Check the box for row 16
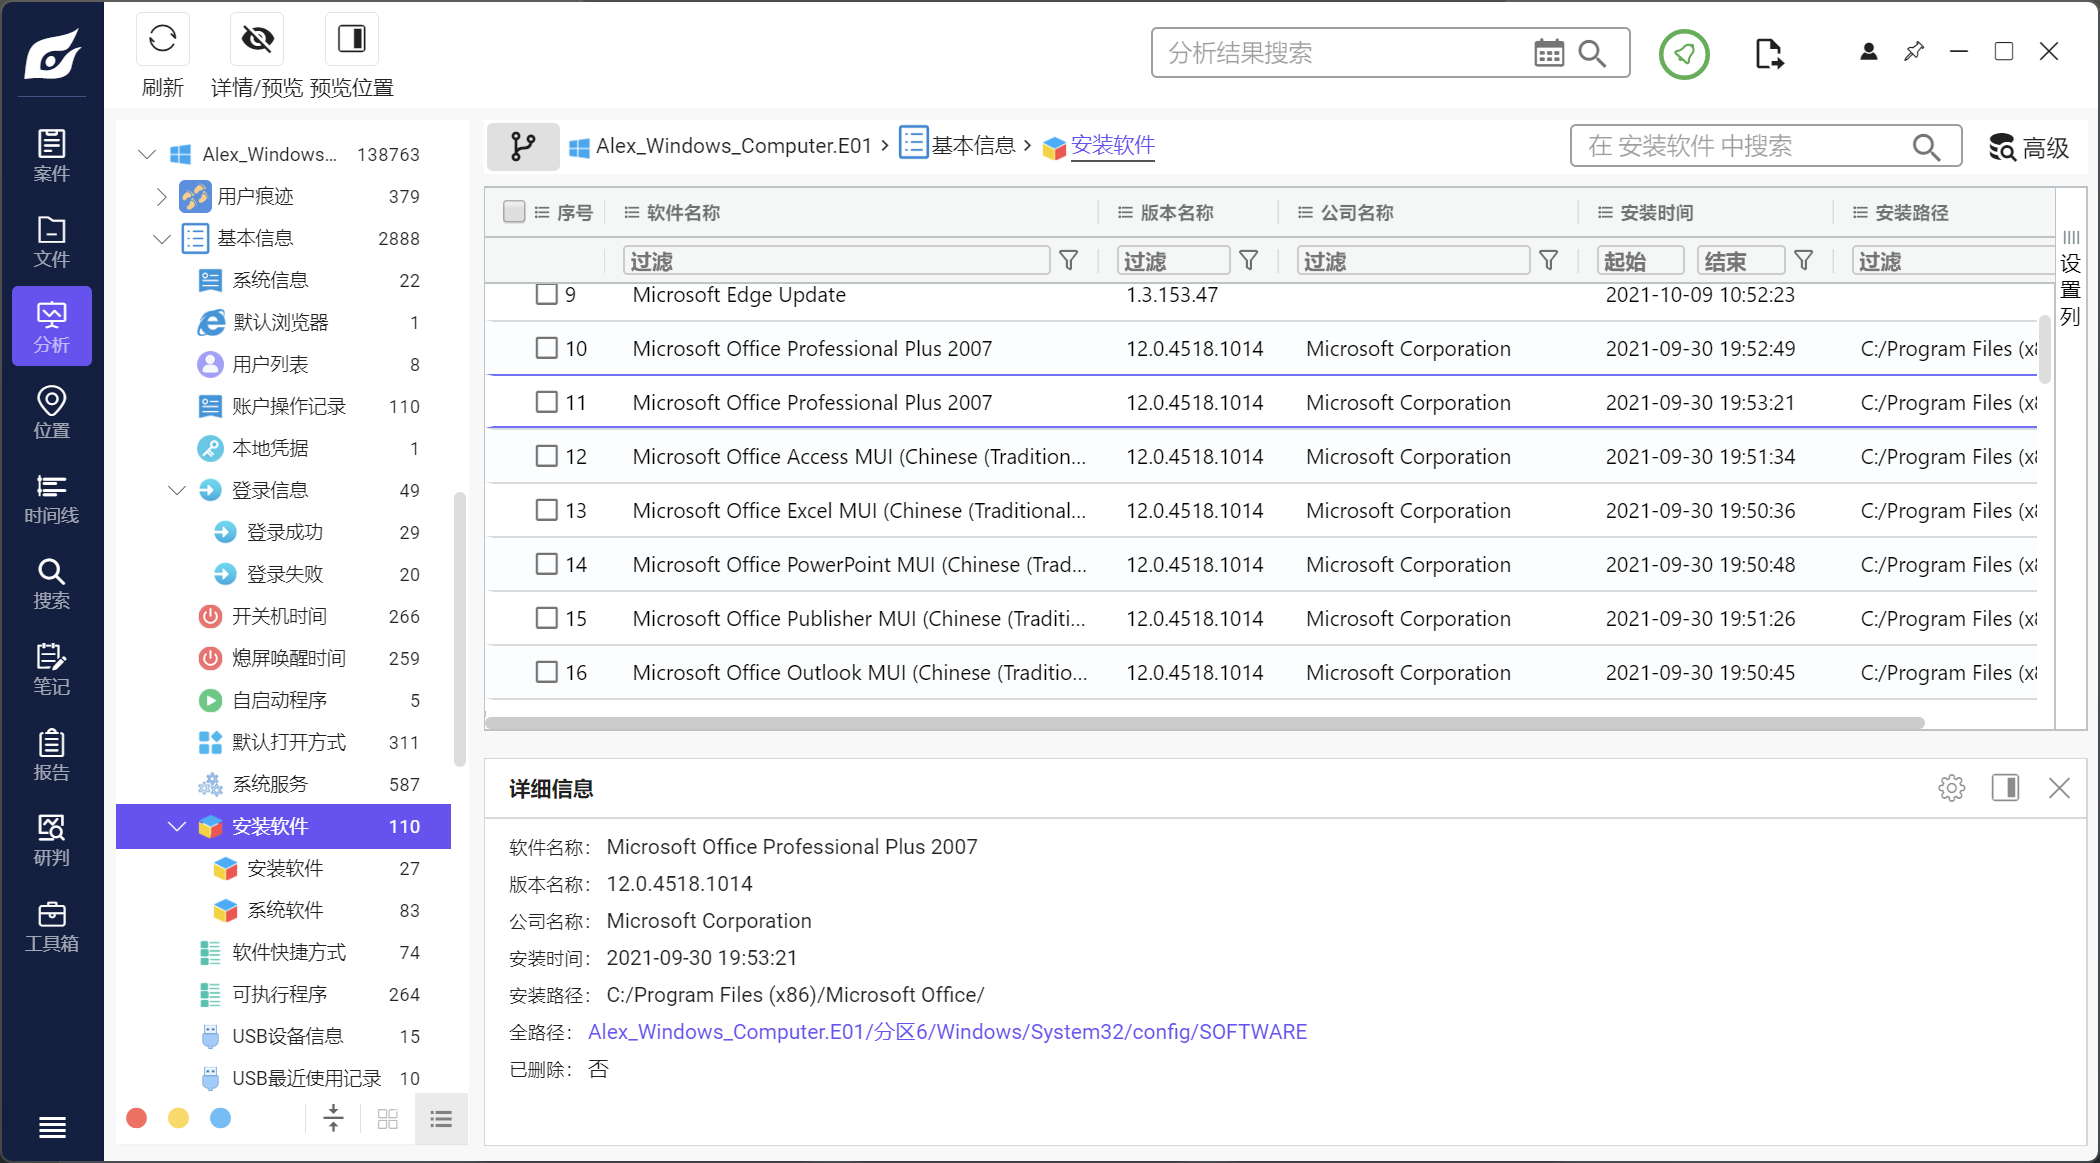 pyautogui.click(x=546, y=672)
